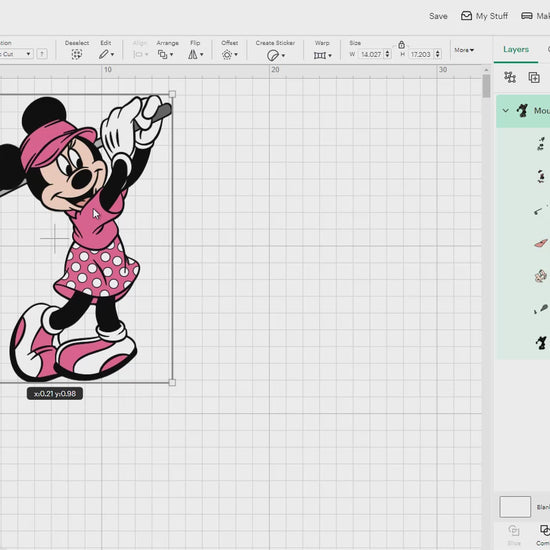This screenshot has height=550, width=550.
Task: Click the Combine icon at the panel bottom
Action: 544,530
